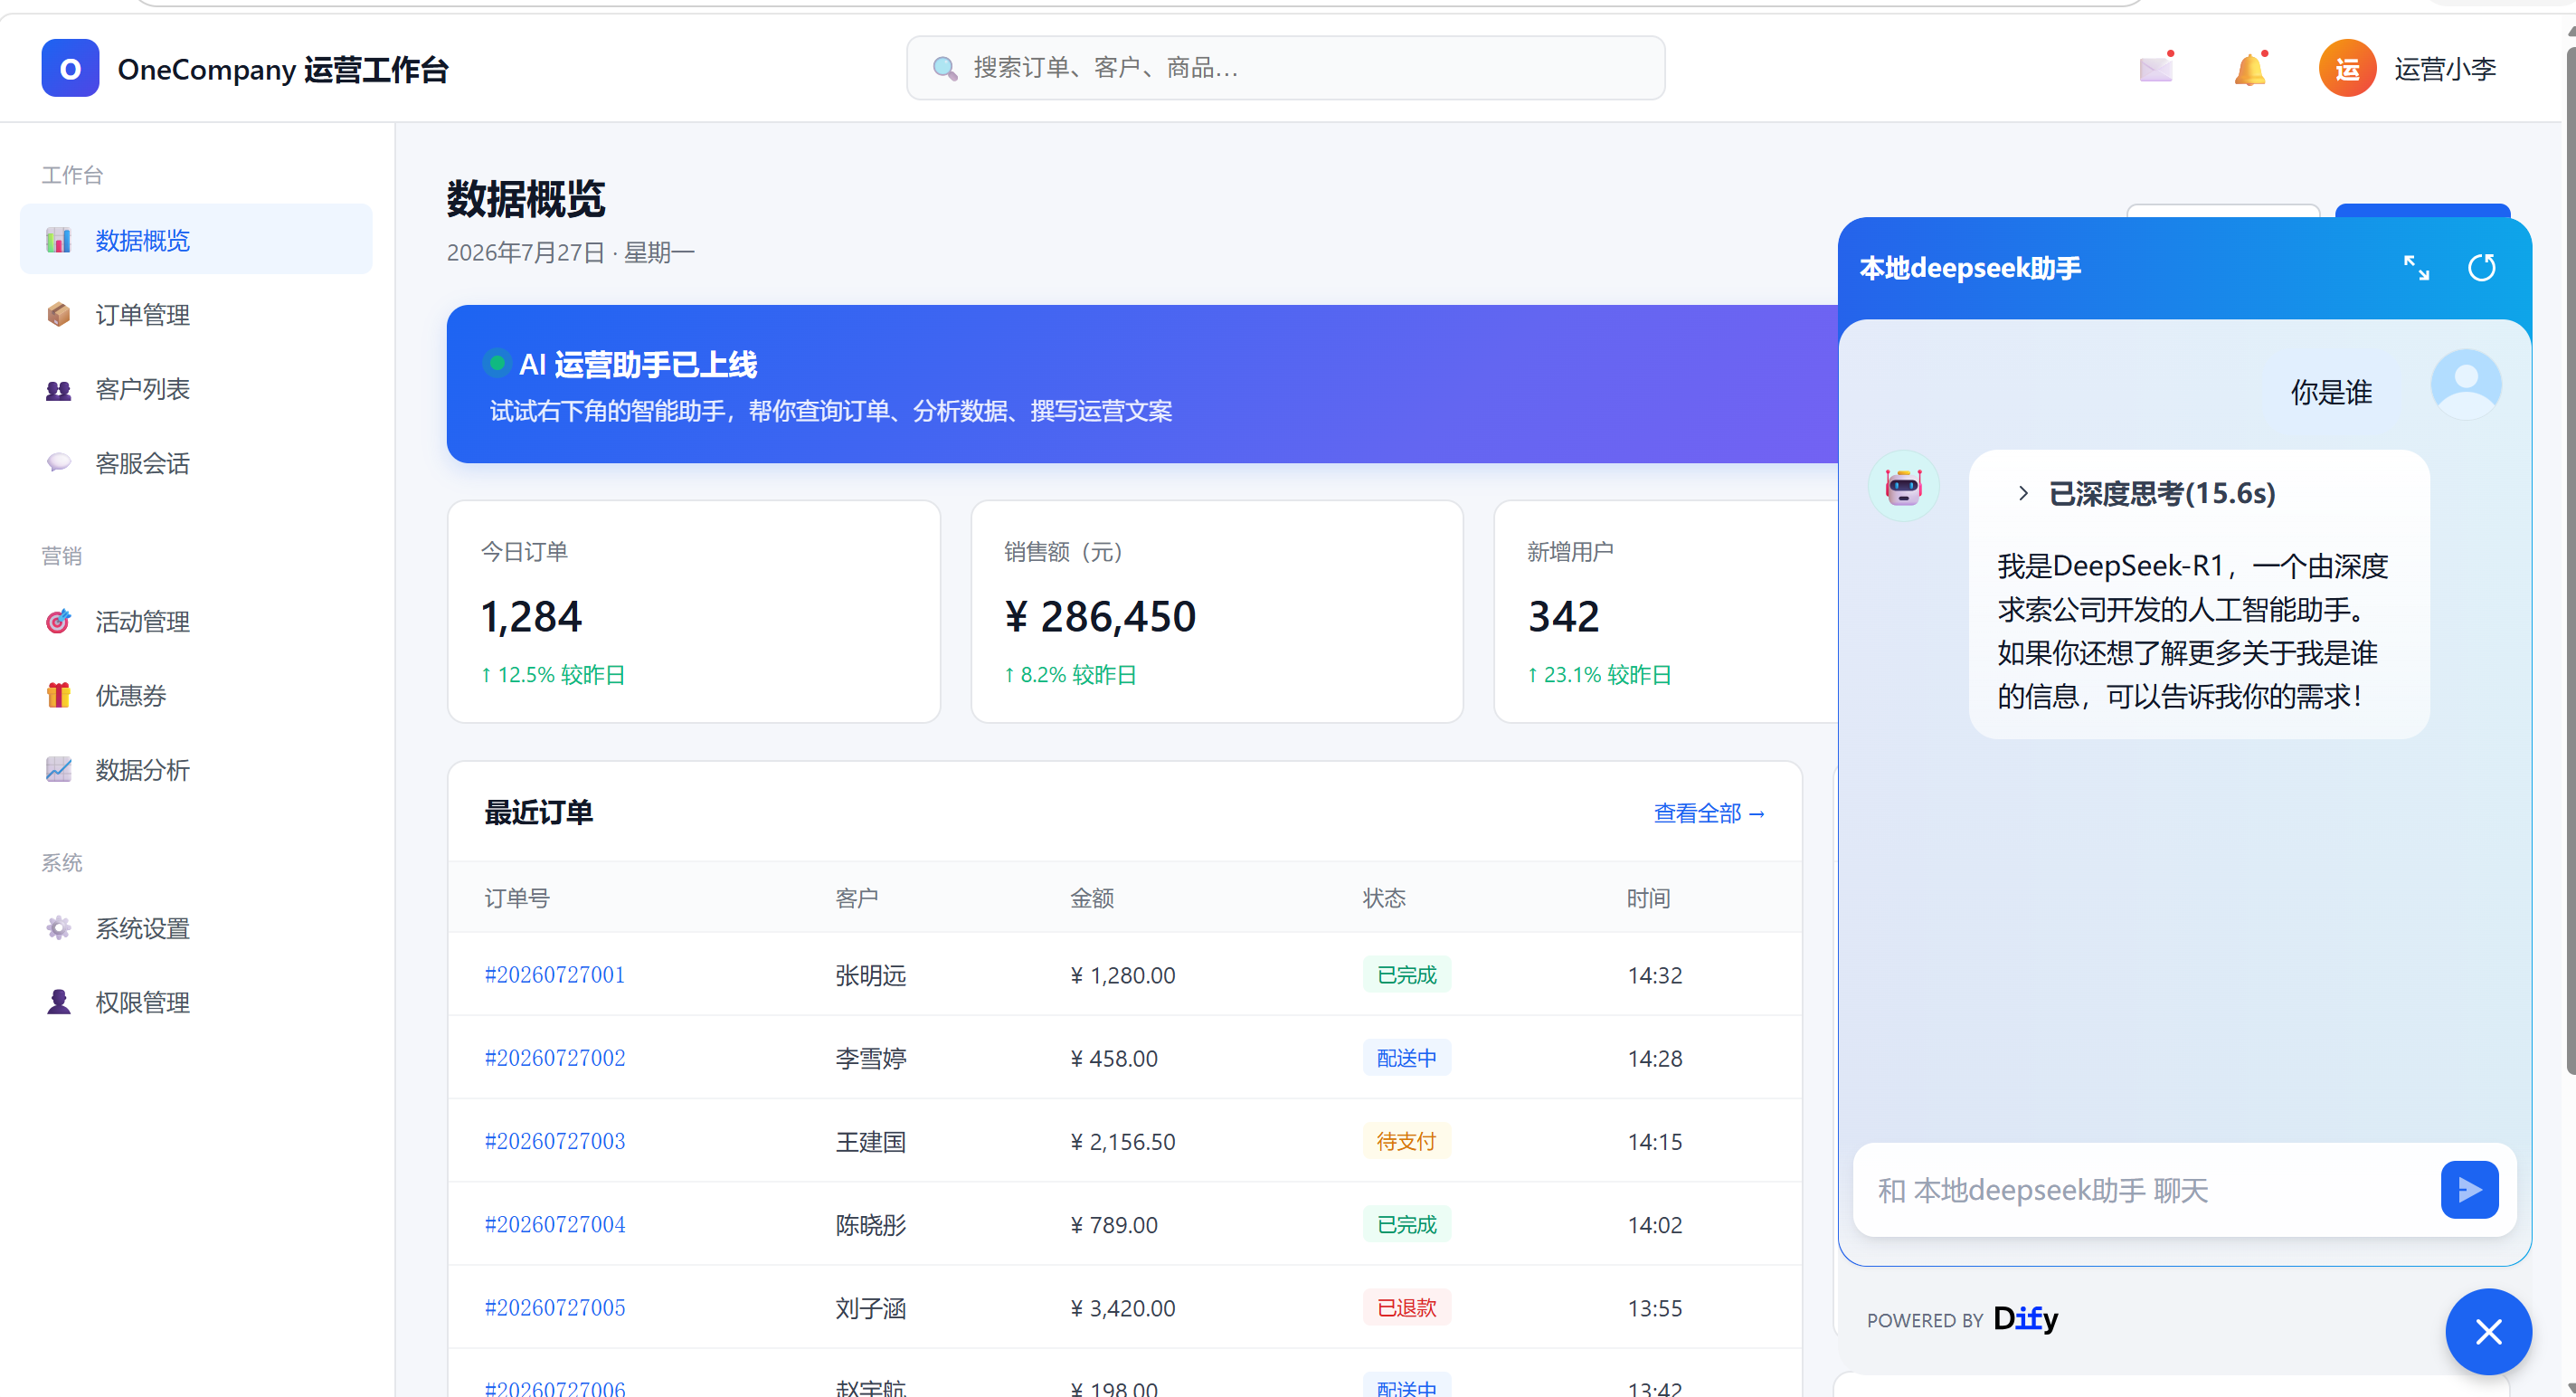Reset conversation with the refresh icon
The image size is (2576, 1397).
[x=2481, y=268]
